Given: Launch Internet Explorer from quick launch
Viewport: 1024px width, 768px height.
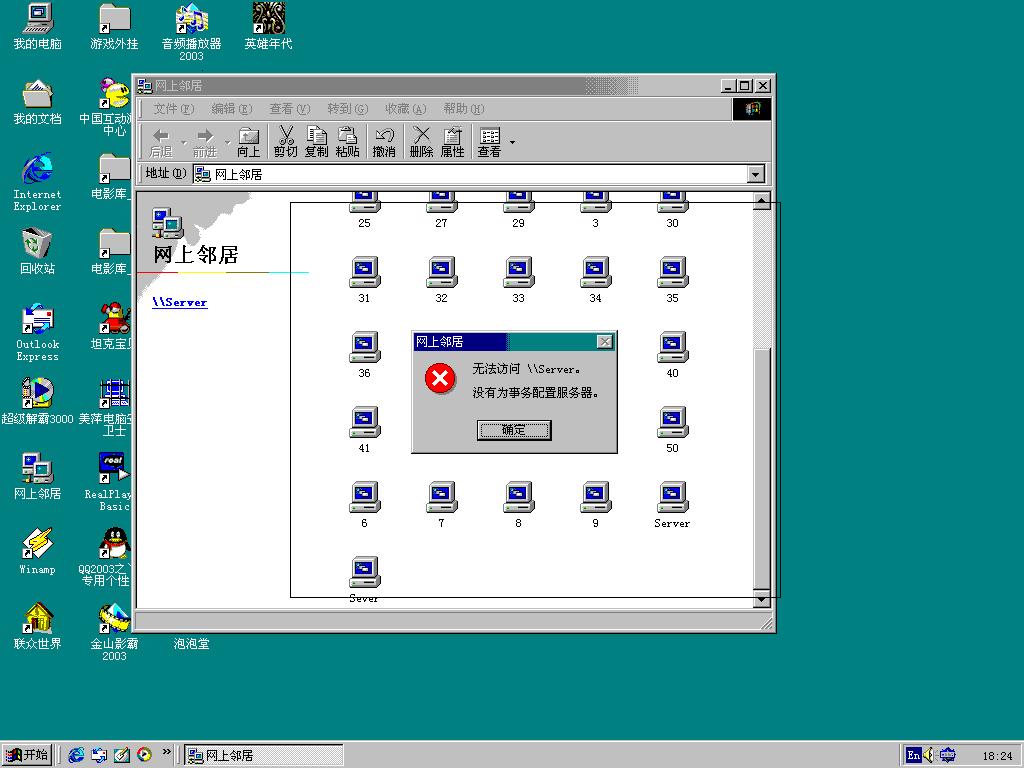Looking at the screenshot, I should (x=76, y=755).
